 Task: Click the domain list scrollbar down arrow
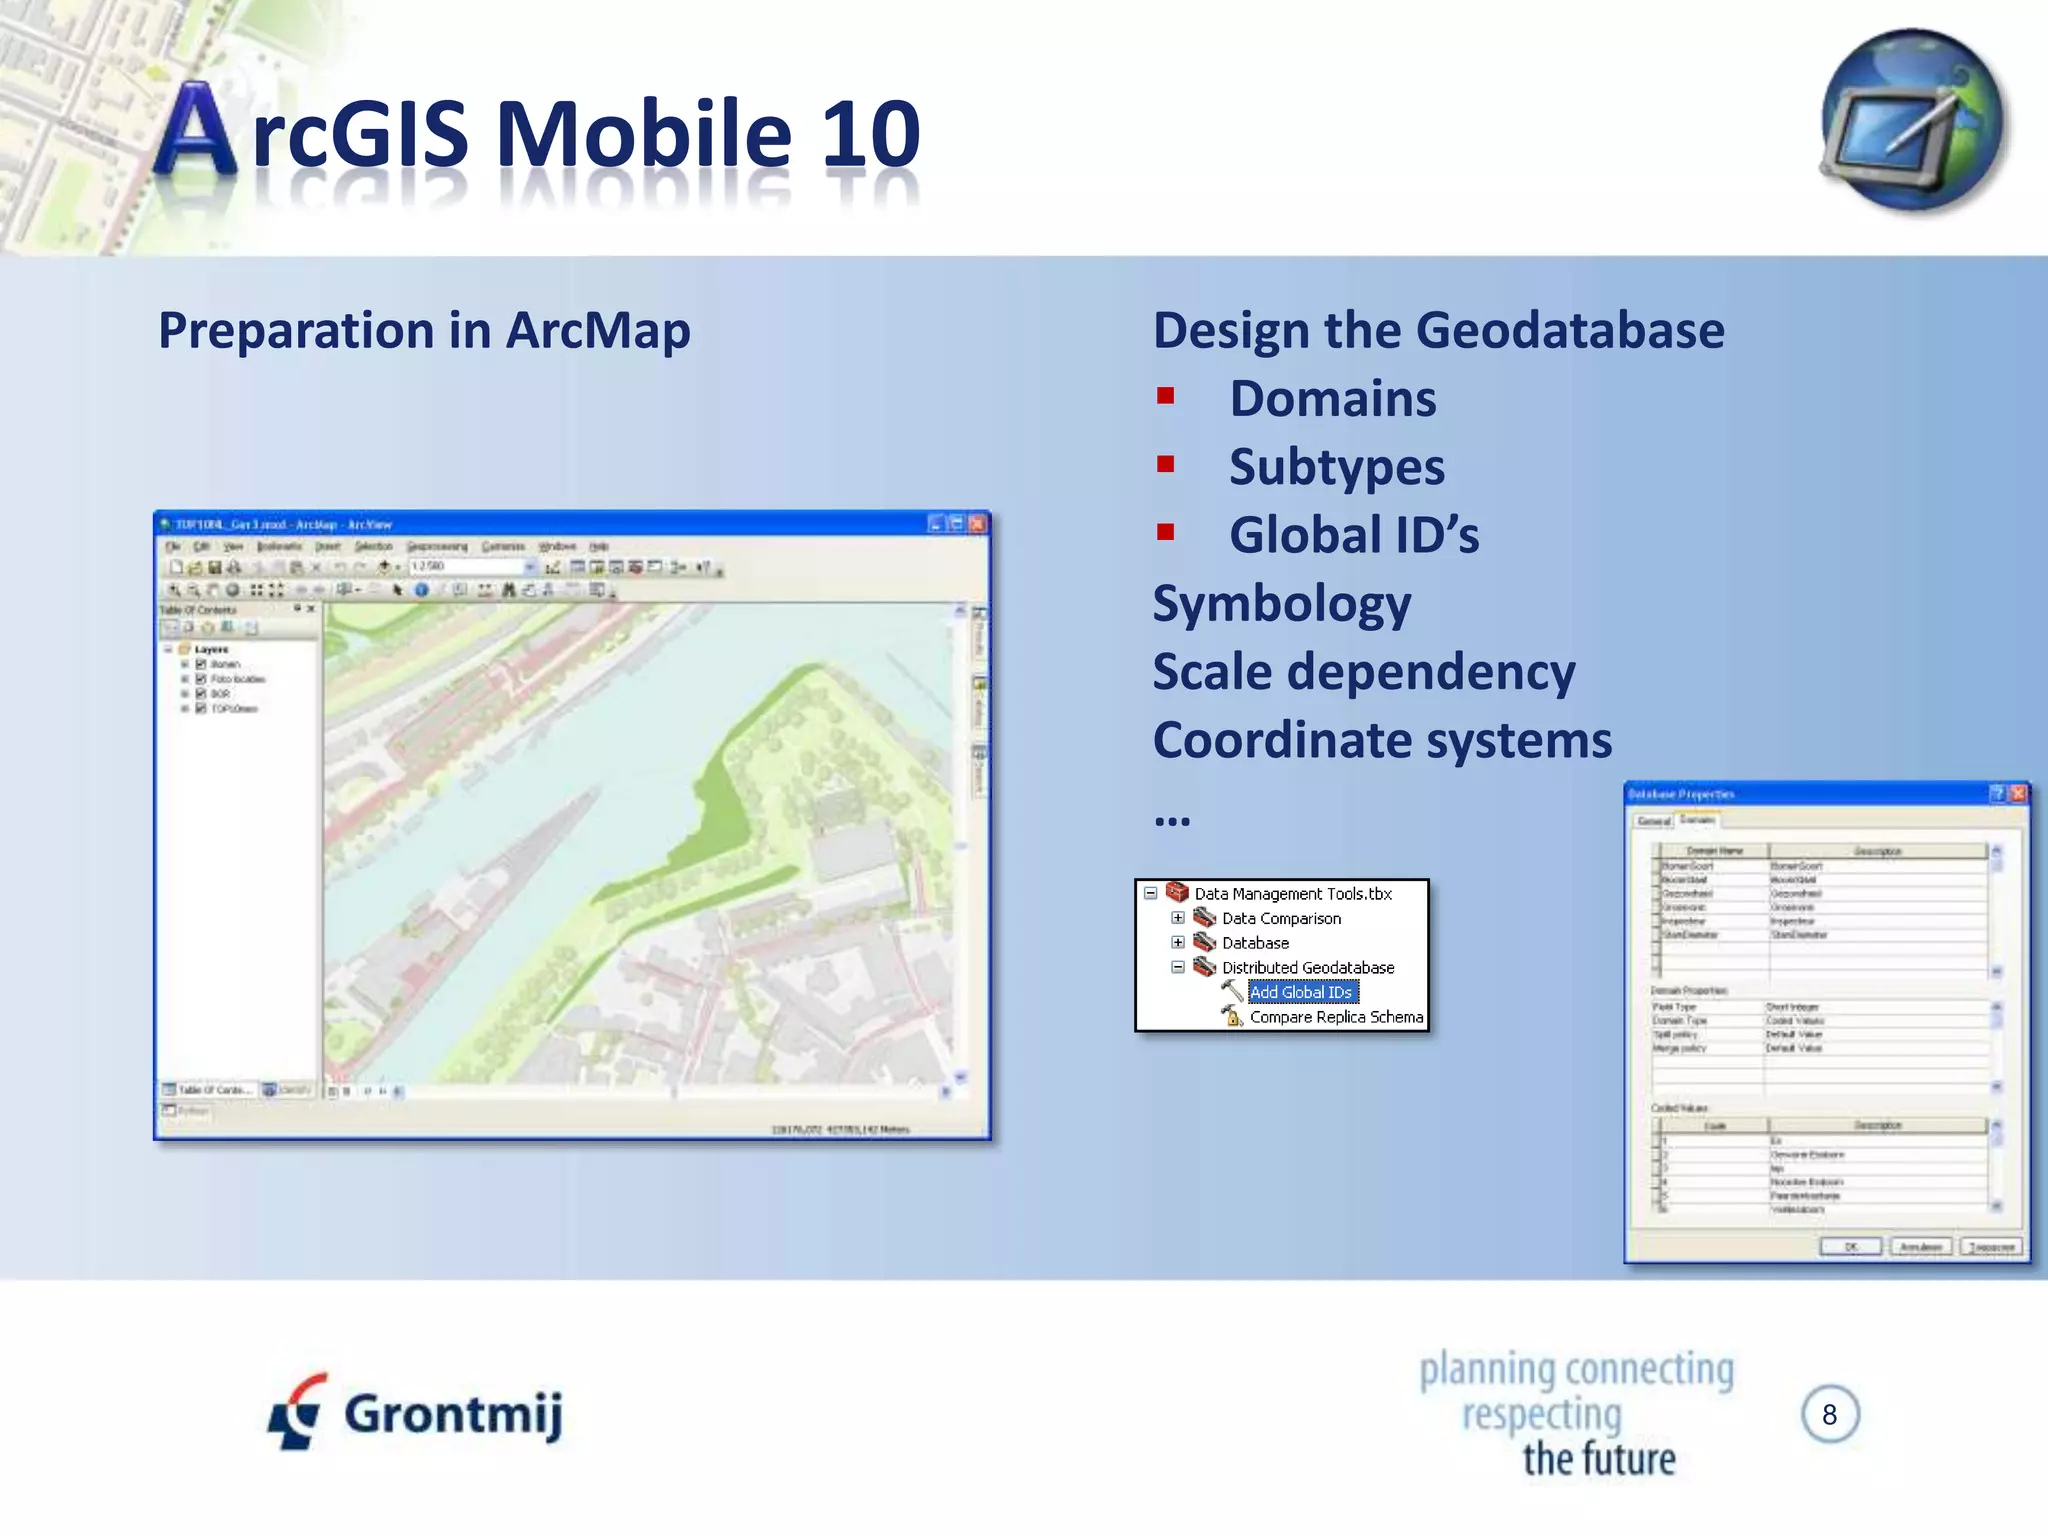pyautogui.click(x=1996, y=971)
